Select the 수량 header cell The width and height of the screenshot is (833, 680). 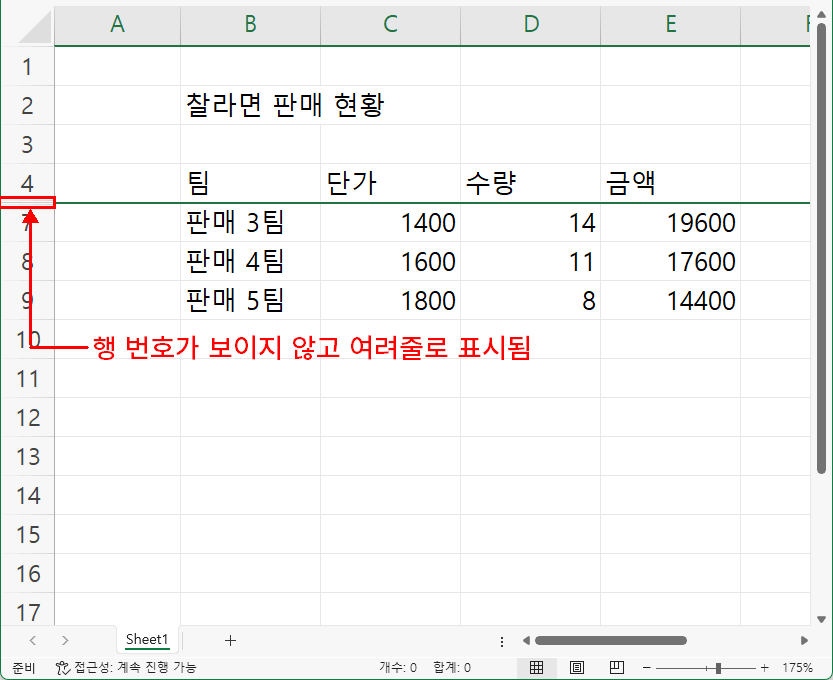(x=531, y=183)
